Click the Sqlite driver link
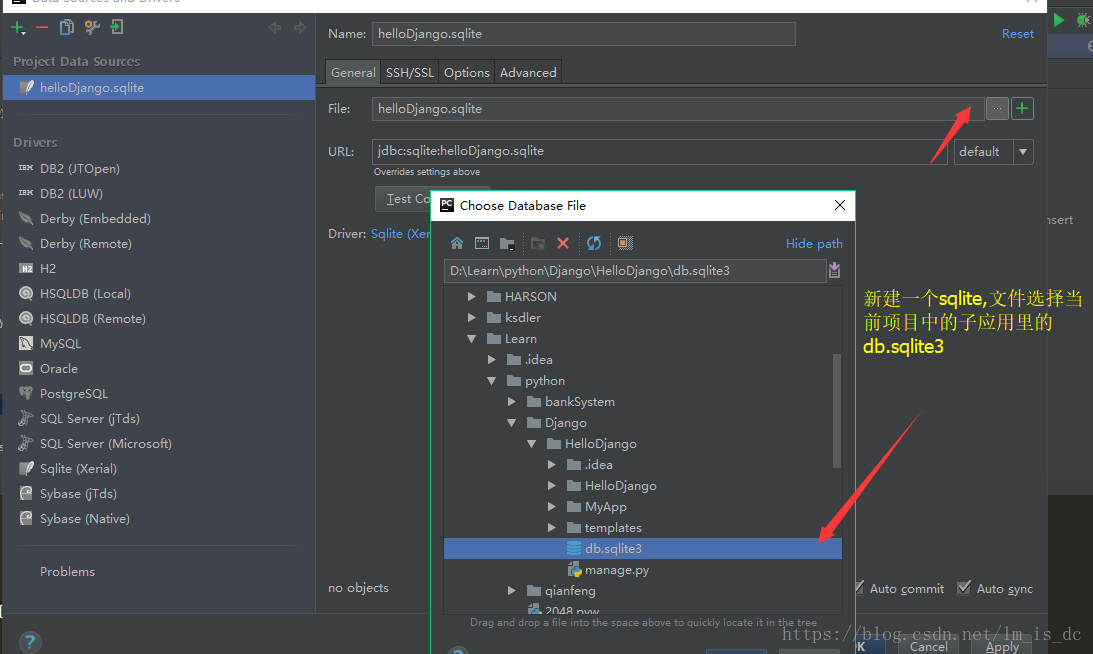 (x=400, y=234)
